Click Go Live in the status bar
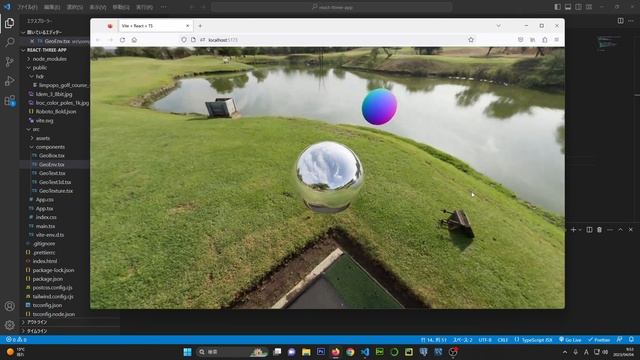The height and width of the screenshot is (360, 640). 570,340
